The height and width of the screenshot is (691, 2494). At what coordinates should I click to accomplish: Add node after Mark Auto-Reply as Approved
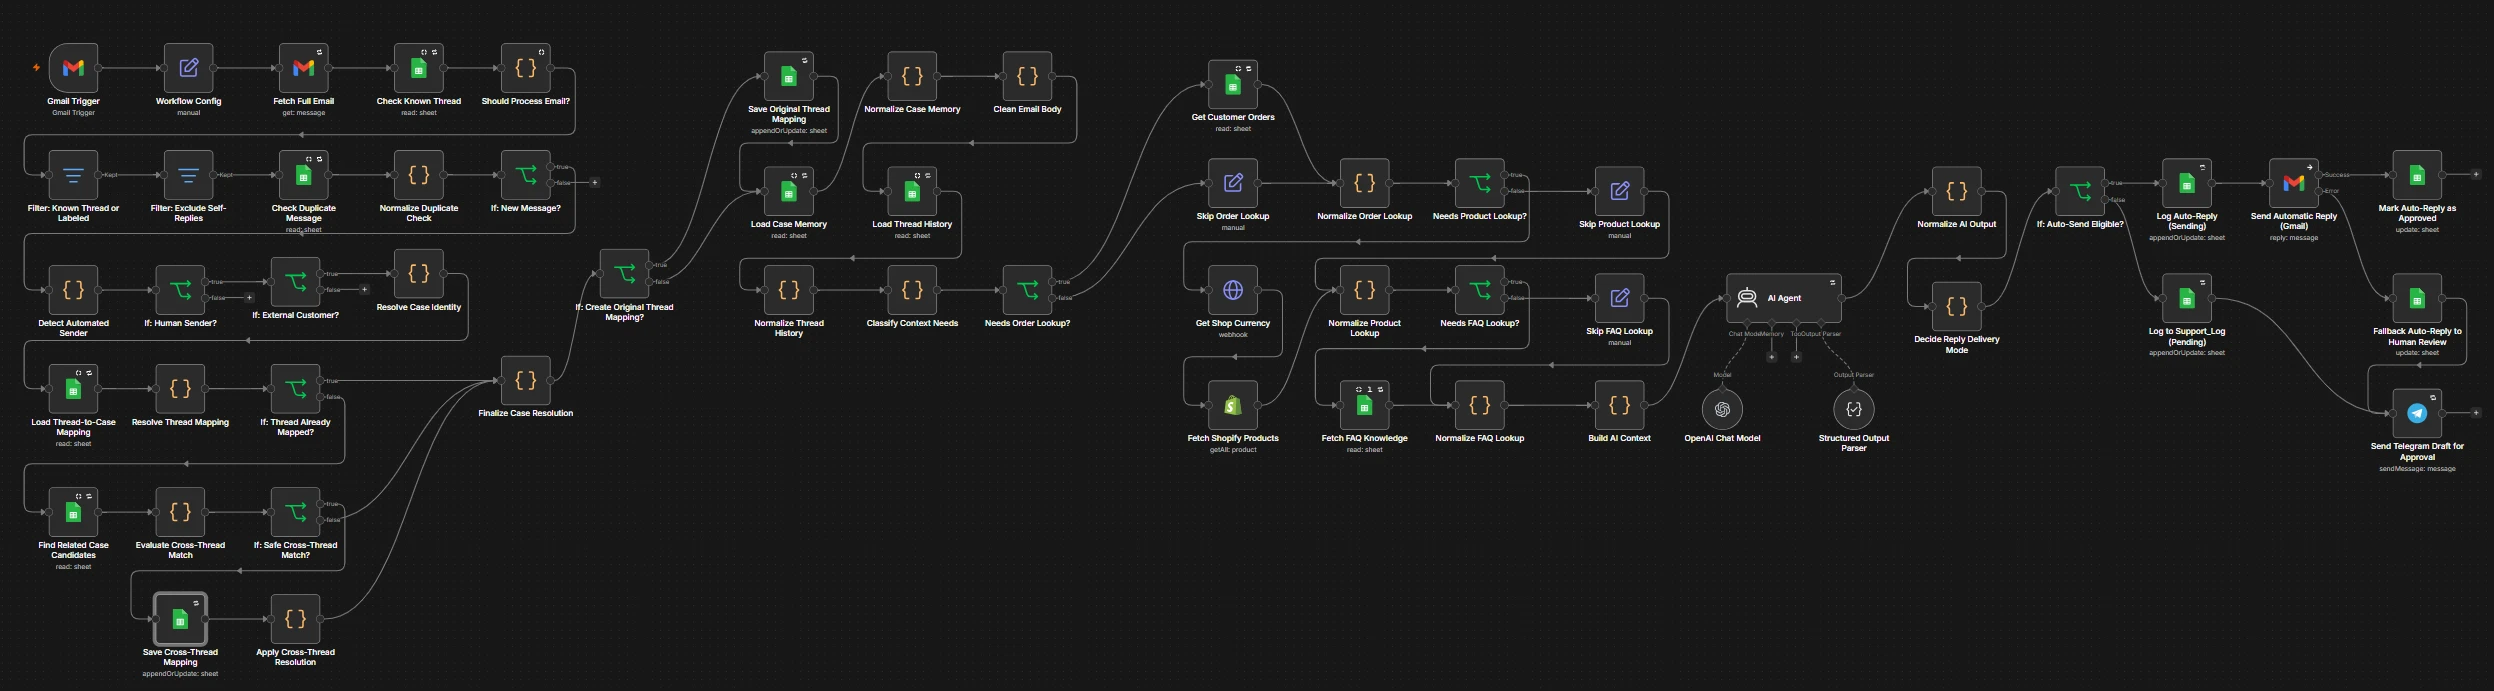click(2476, 174)
